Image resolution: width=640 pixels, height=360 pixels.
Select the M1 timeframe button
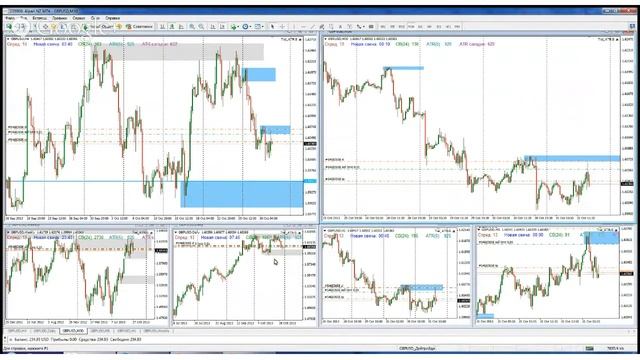point(383,27)
